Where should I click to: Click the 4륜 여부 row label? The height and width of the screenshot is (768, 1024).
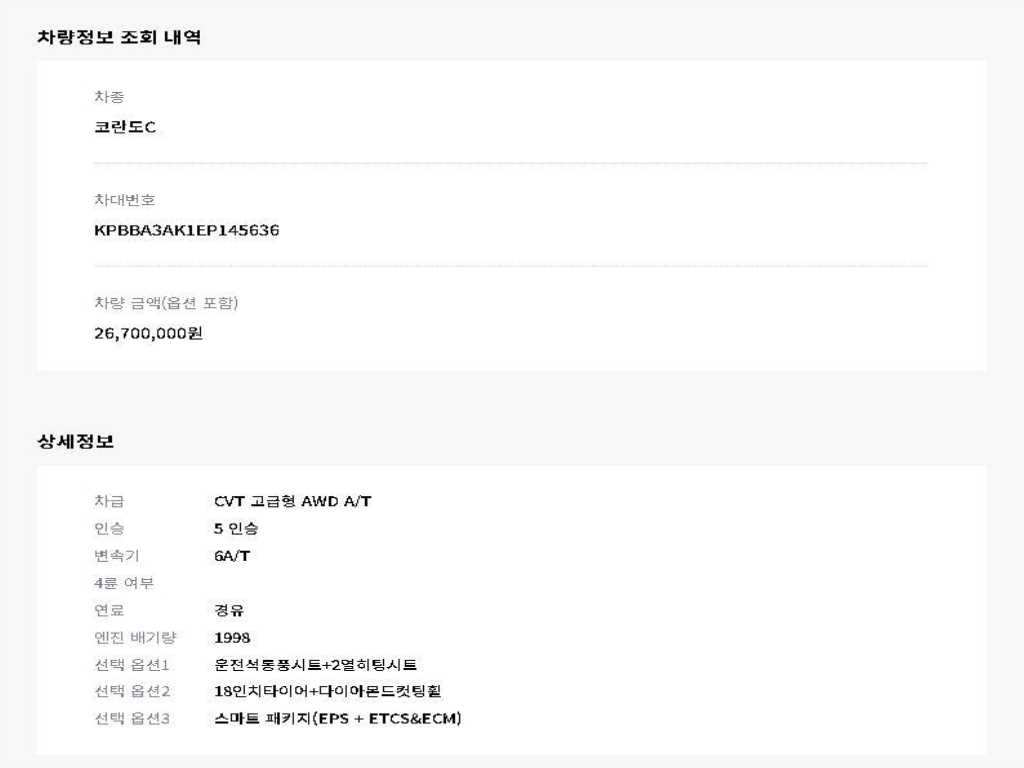[x=124, y=583]
